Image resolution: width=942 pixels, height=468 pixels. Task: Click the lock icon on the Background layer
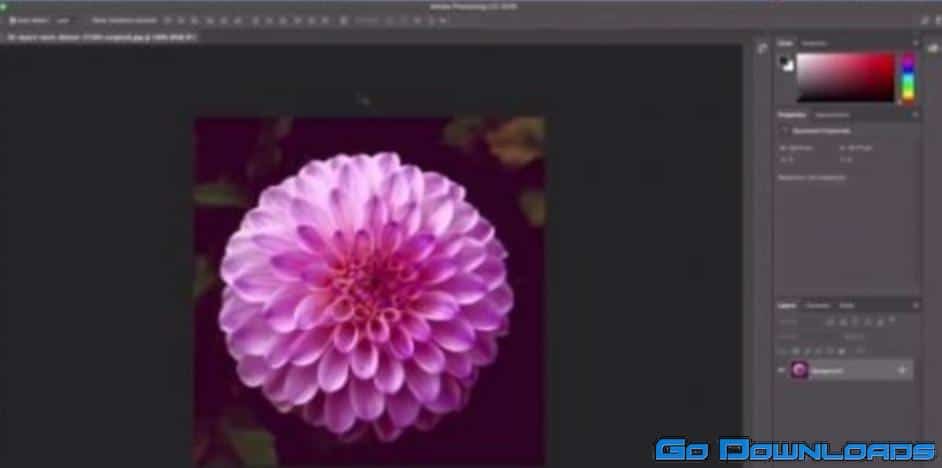pos(901,370)
